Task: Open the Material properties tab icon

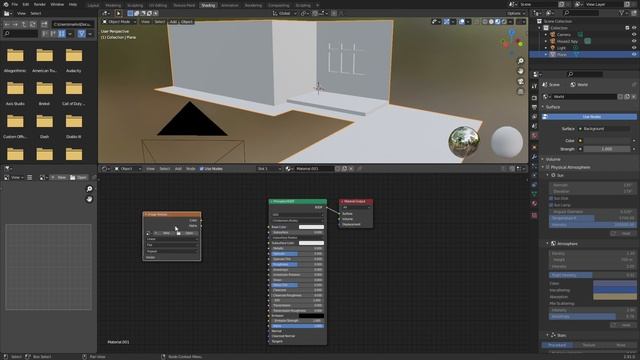Action: point(534,203)
